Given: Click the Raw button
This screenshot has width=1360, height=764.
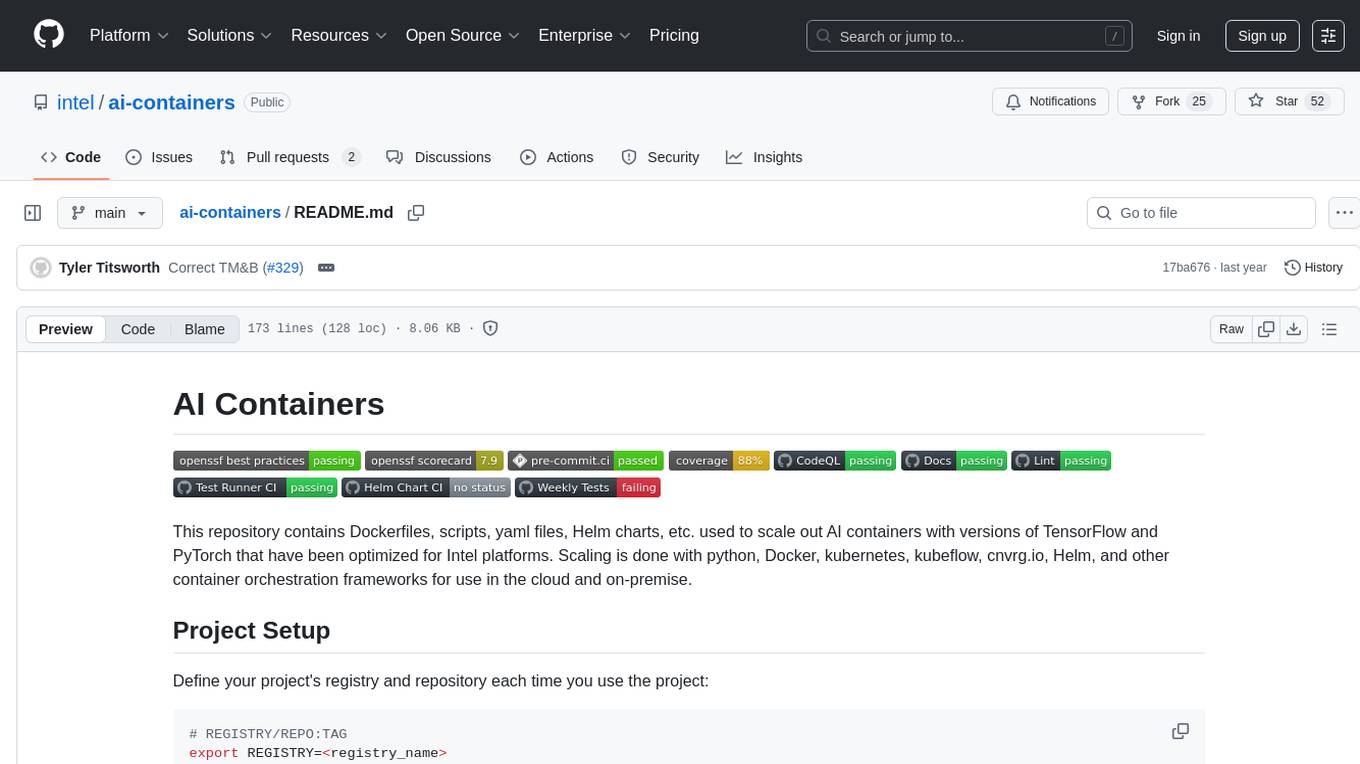Looking at the screenshot, I should tap(1231, 329).
